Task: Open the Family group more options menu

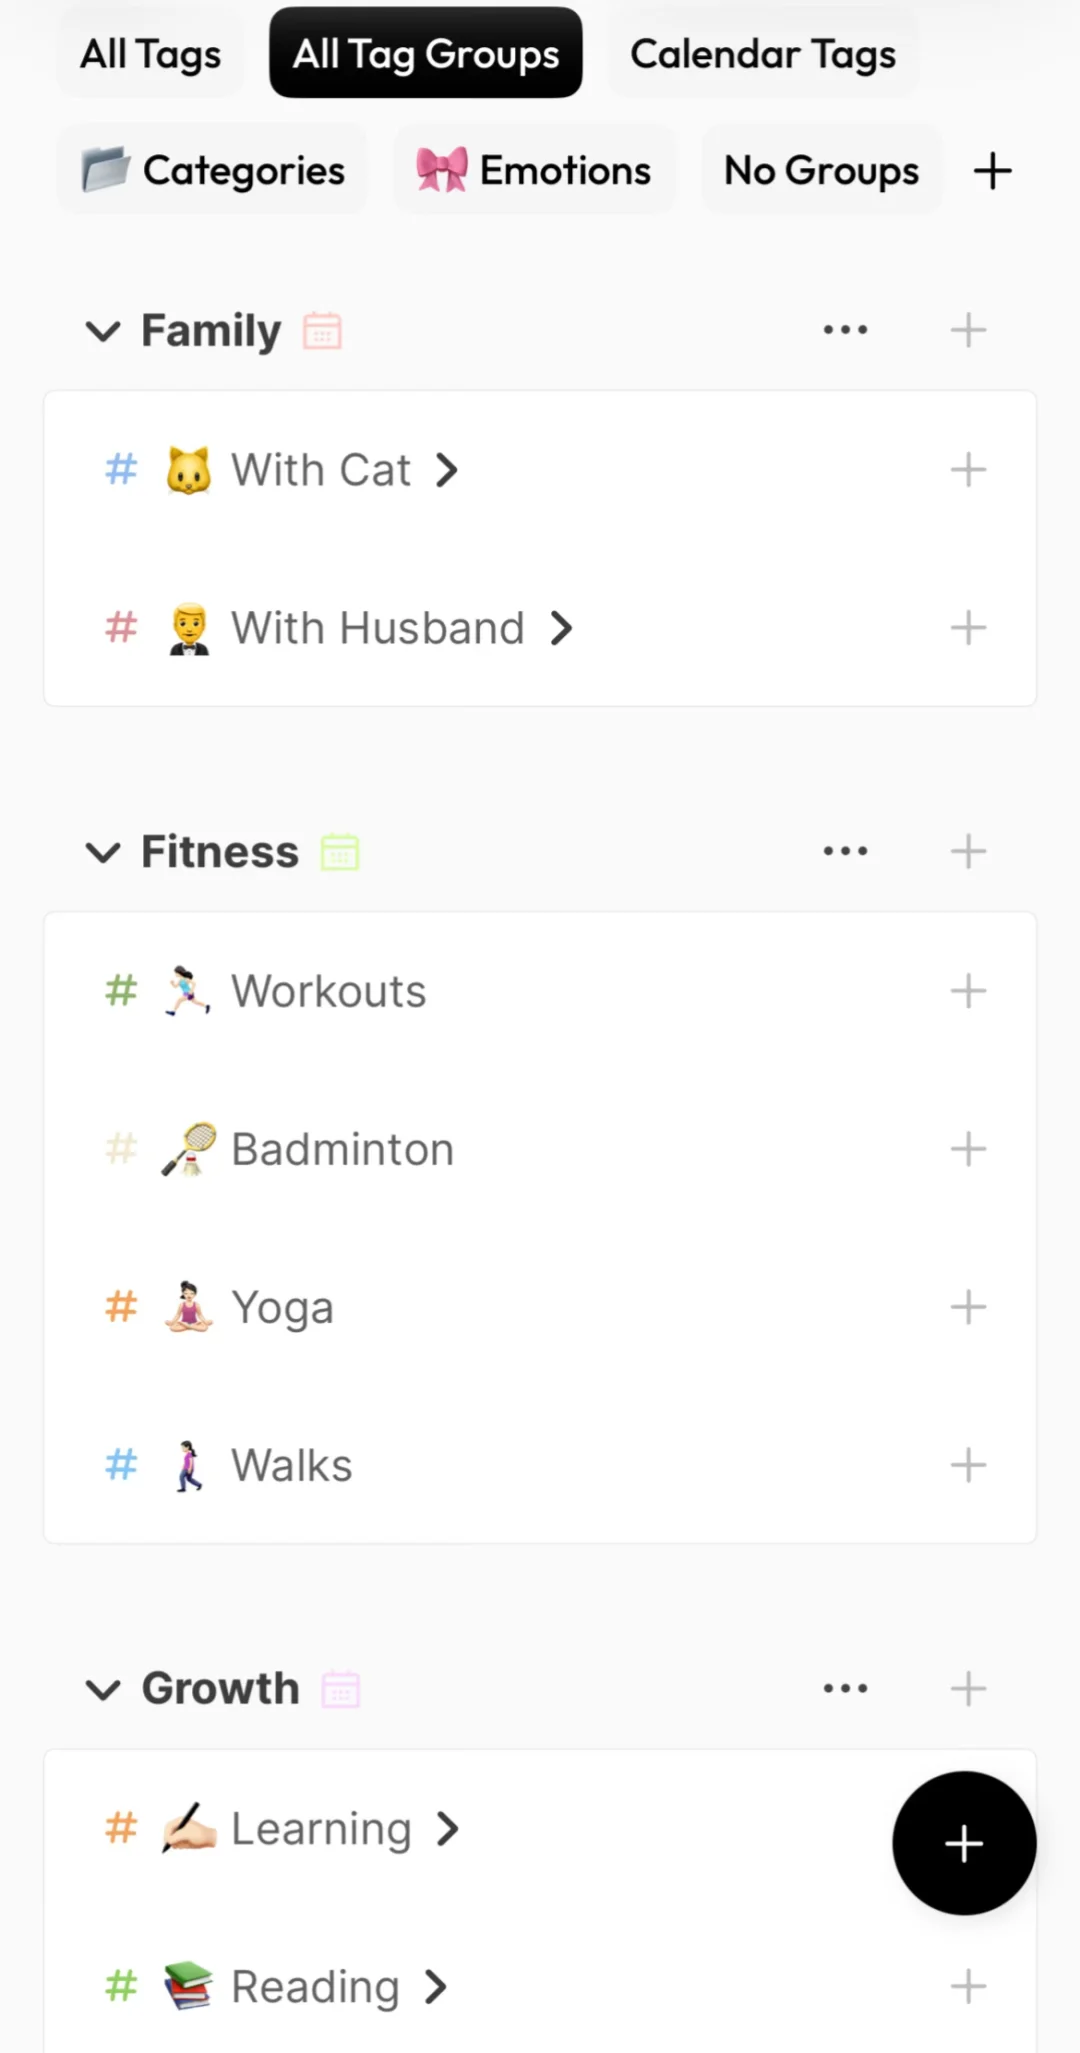Action: pos(845,330)
